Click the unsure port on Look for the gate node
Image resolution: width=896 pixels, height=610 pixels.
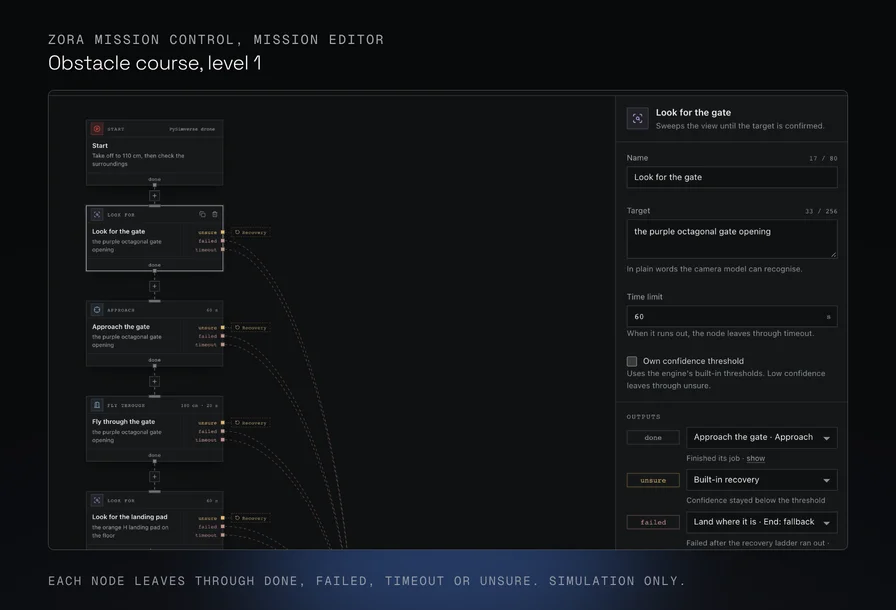click(x=223, y=232)
